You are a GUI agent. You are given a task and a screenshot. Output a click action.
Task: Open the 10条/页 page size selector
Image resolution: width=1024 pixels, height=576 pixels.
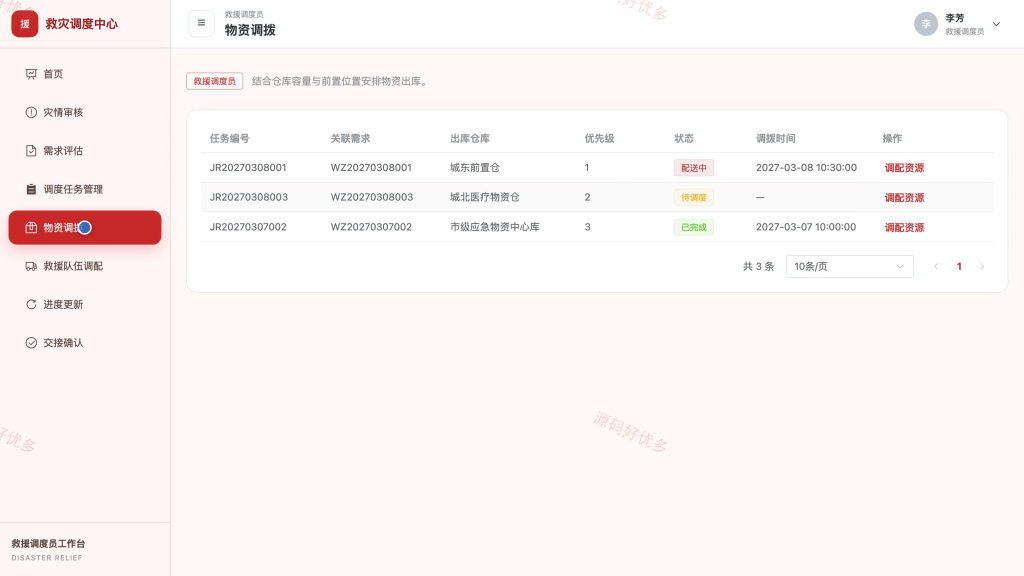pyautogui.click(x=849, y=266)
